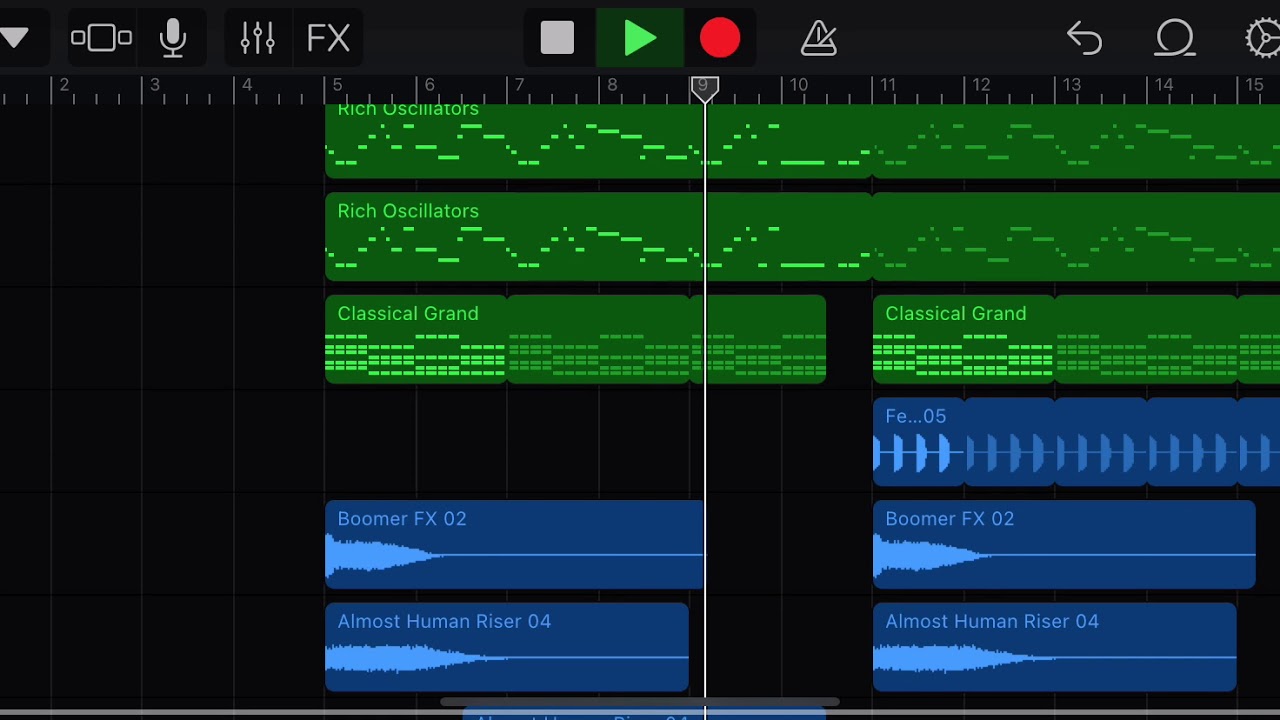
Task: Switch to tracks view icon
Action: pyautogui.click(x=101, y=38)
